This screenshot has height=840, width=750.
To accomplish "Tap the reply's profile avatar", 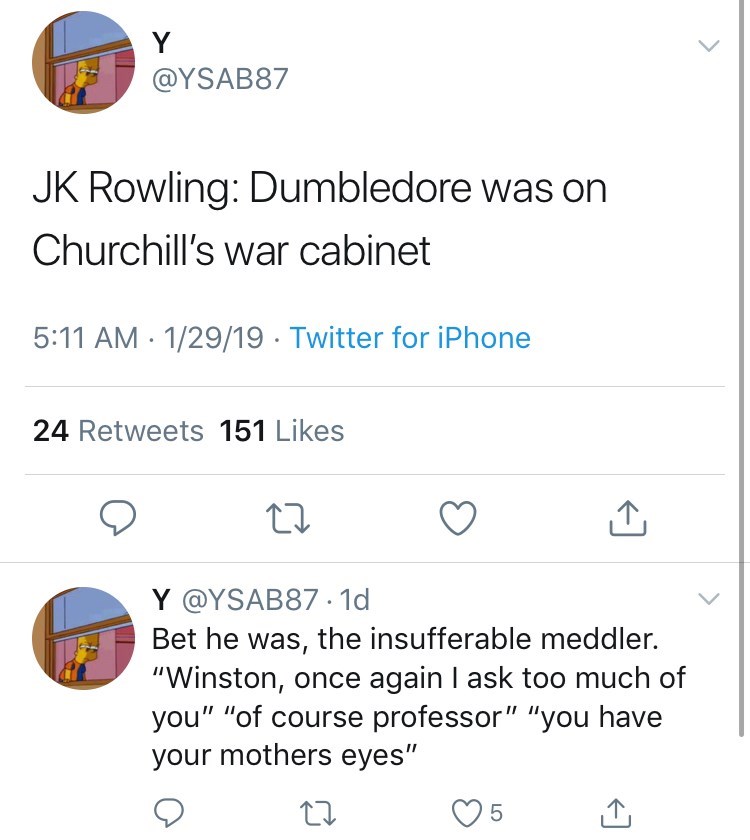I will pos(84,638).
